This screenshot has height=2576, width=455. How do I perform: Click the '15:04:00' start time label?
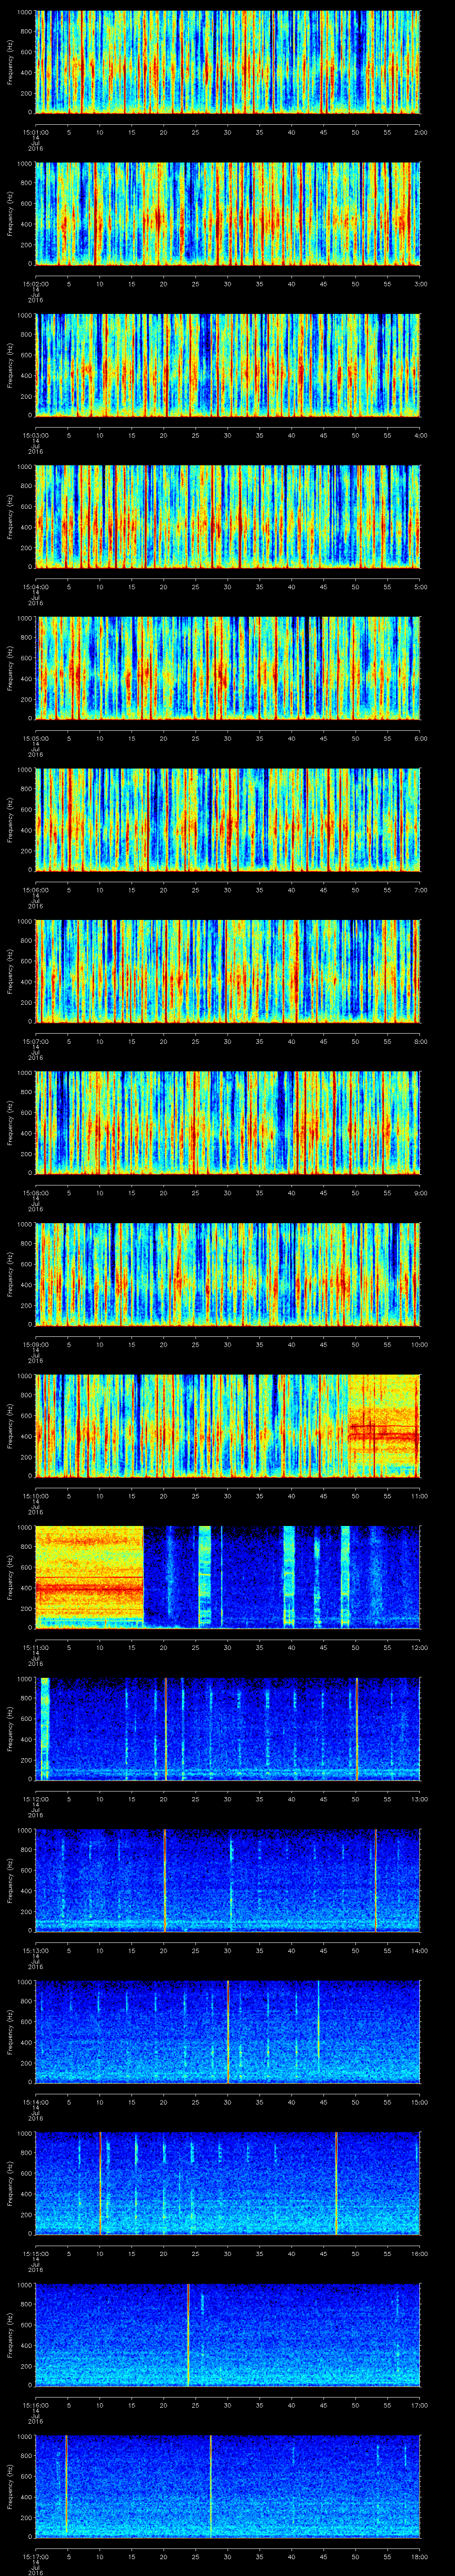coord(36,586)
